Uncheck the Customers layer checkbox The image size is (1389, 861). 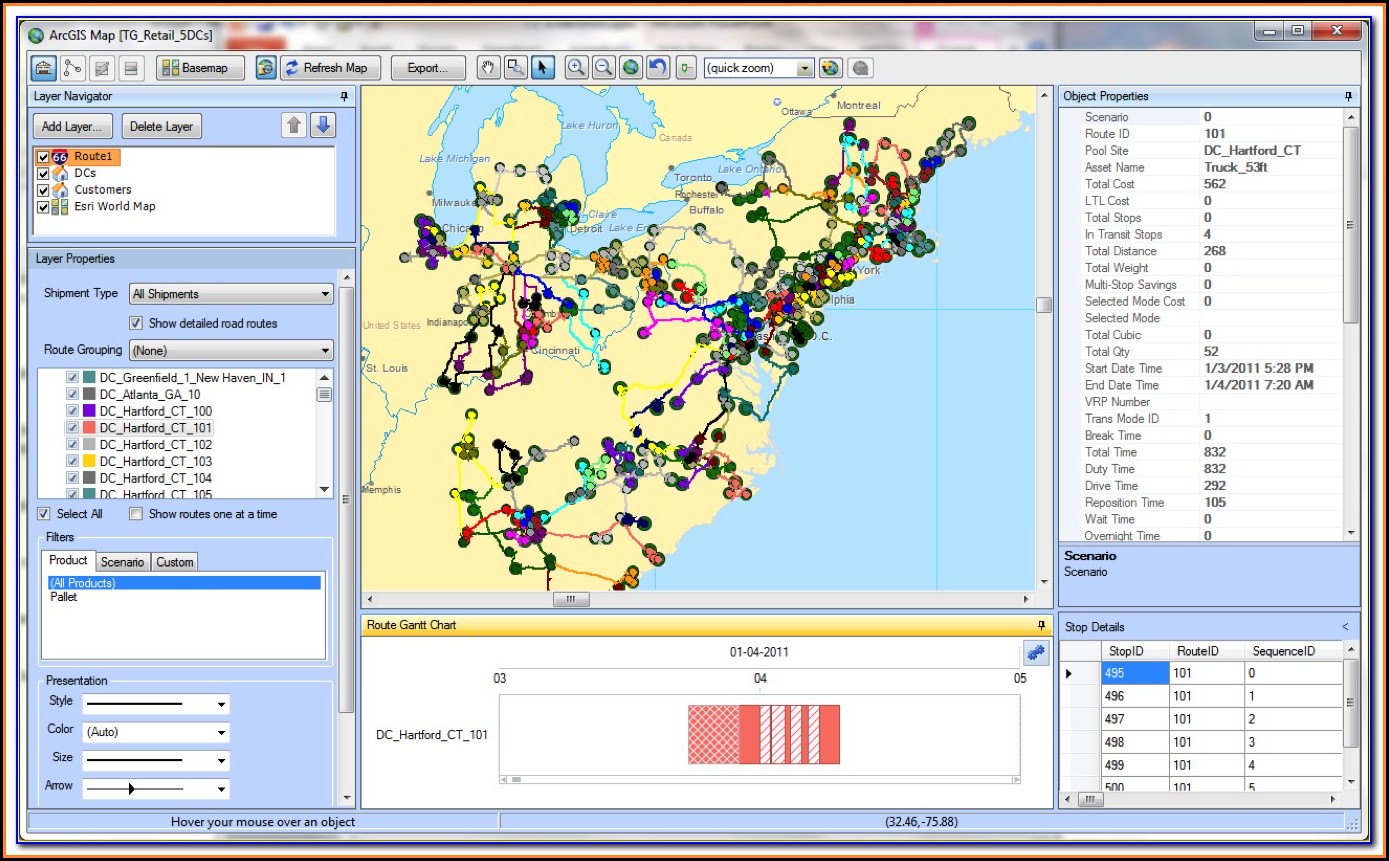pyautogui.click(x=43, y=190)
